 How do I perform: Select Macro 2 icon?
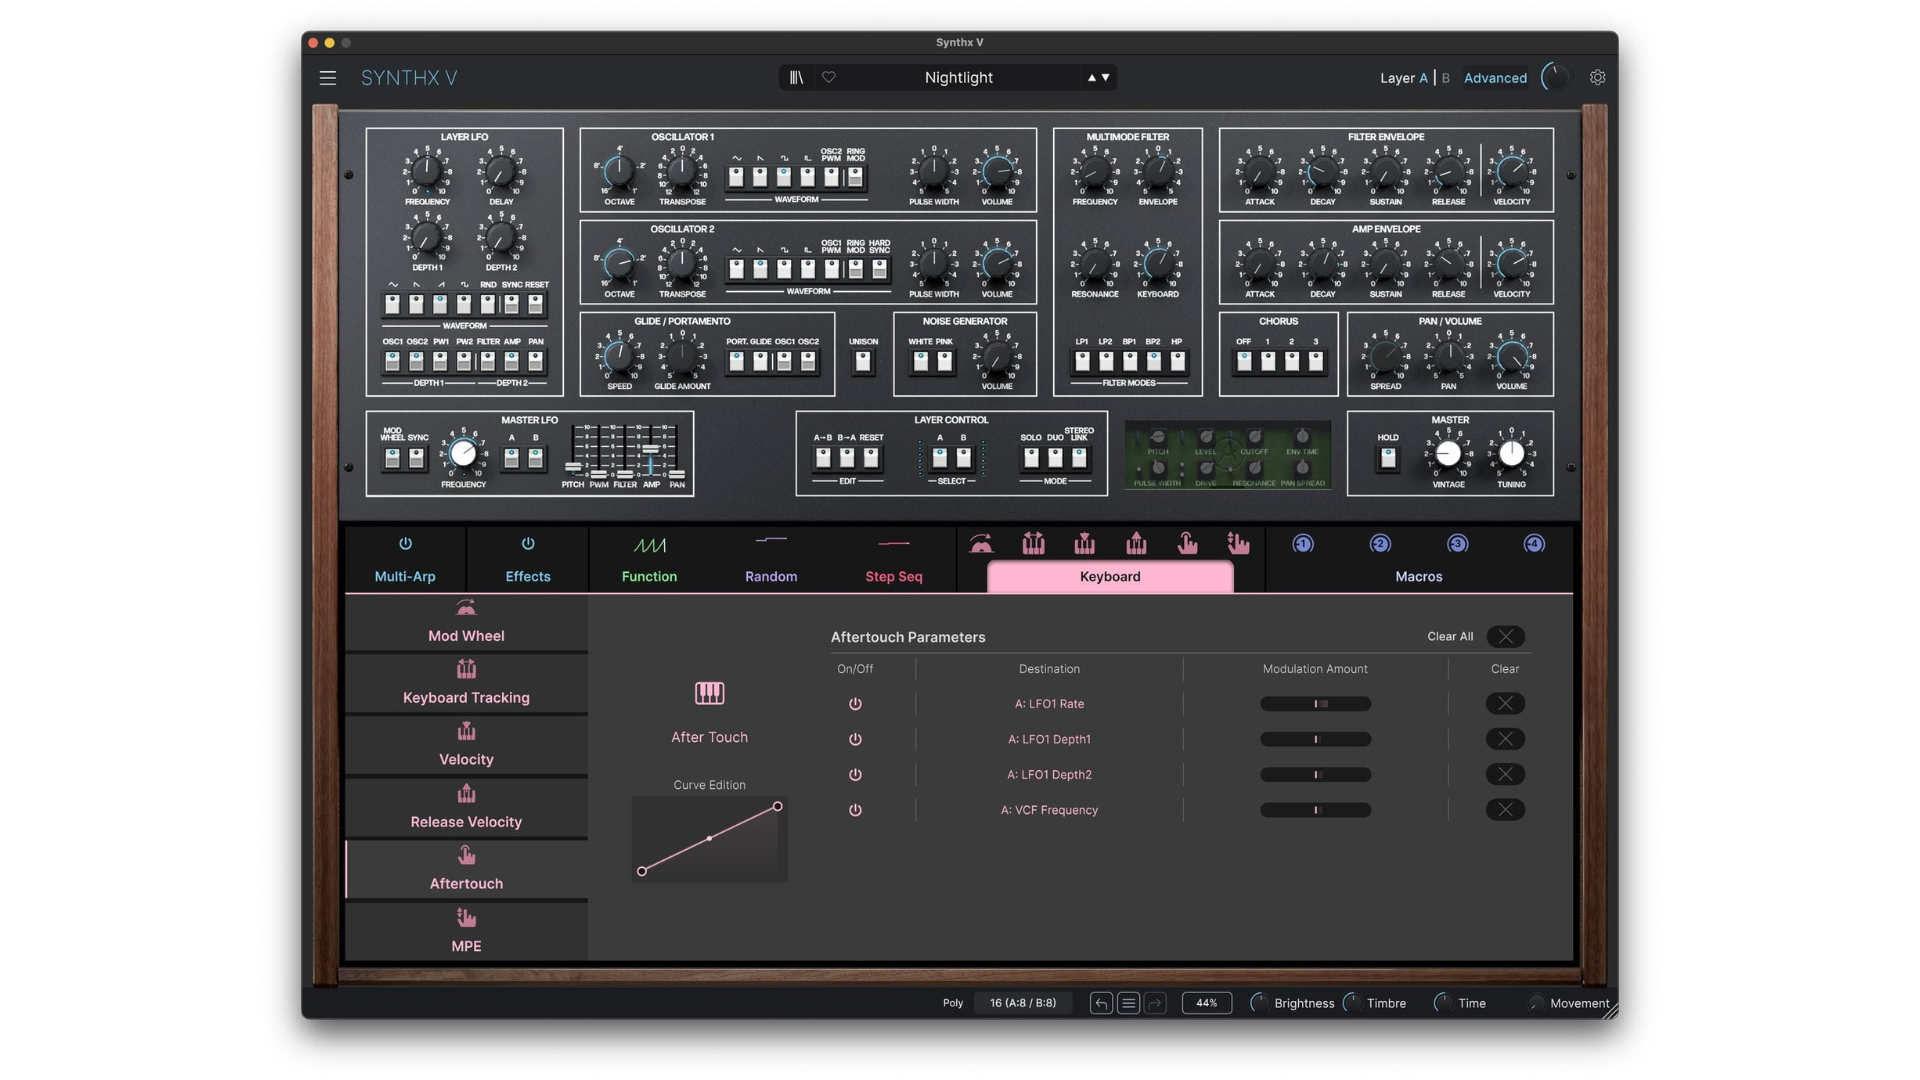click(1380, 544)
